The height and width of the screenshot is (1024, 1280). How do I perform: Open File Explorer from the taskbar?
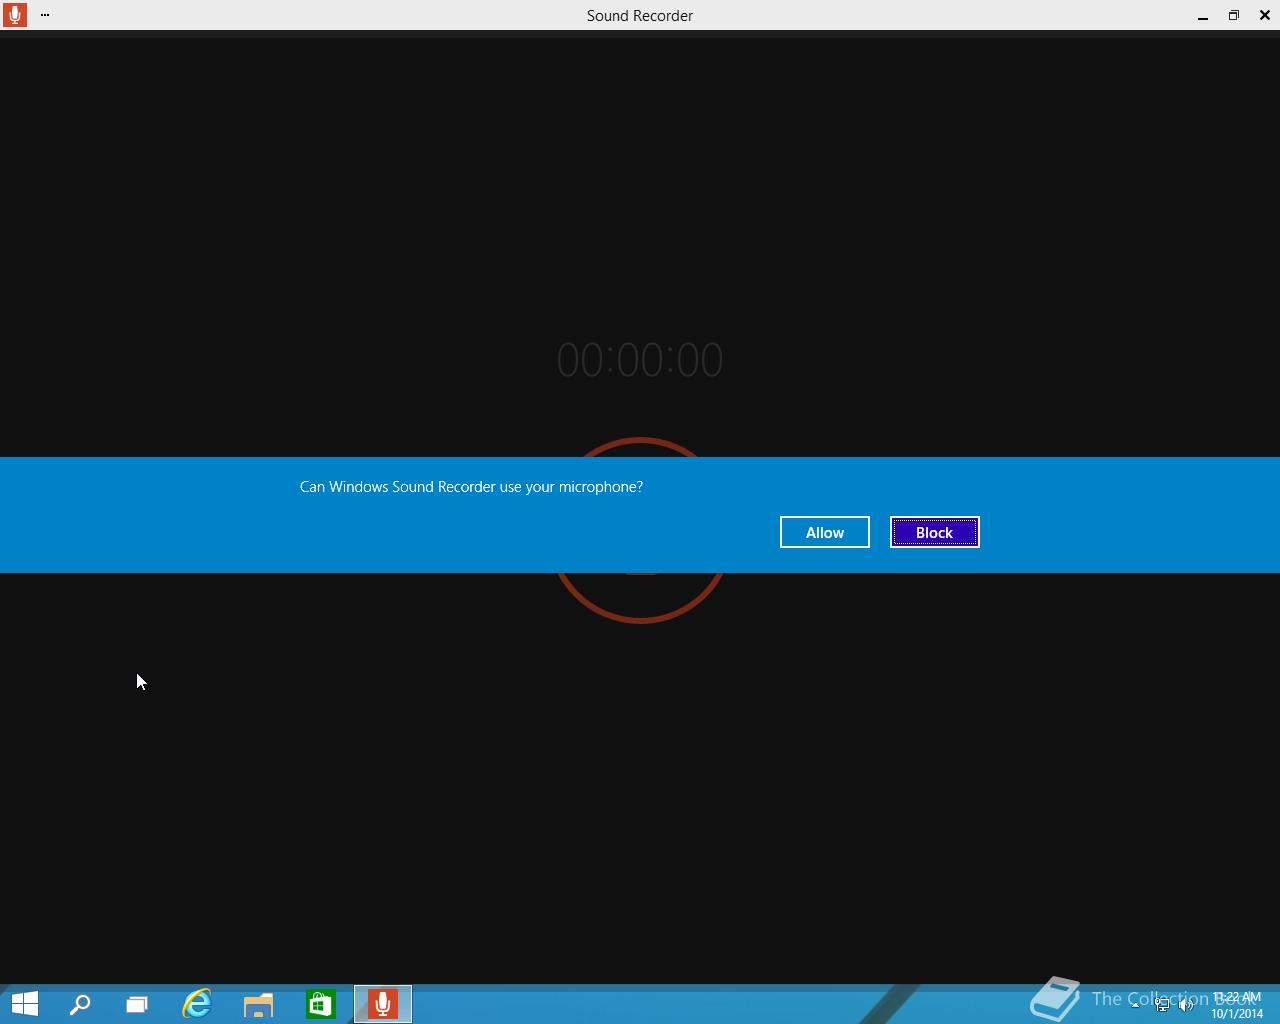click(x=259, y=1004)
